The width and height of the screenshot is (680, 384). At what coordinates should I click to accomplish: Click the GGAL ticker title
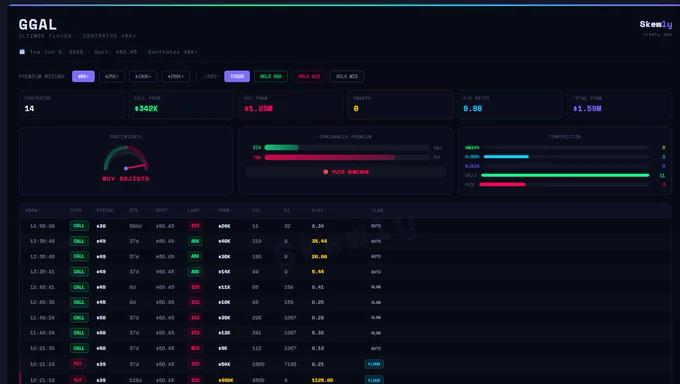(x=38, y=24)
